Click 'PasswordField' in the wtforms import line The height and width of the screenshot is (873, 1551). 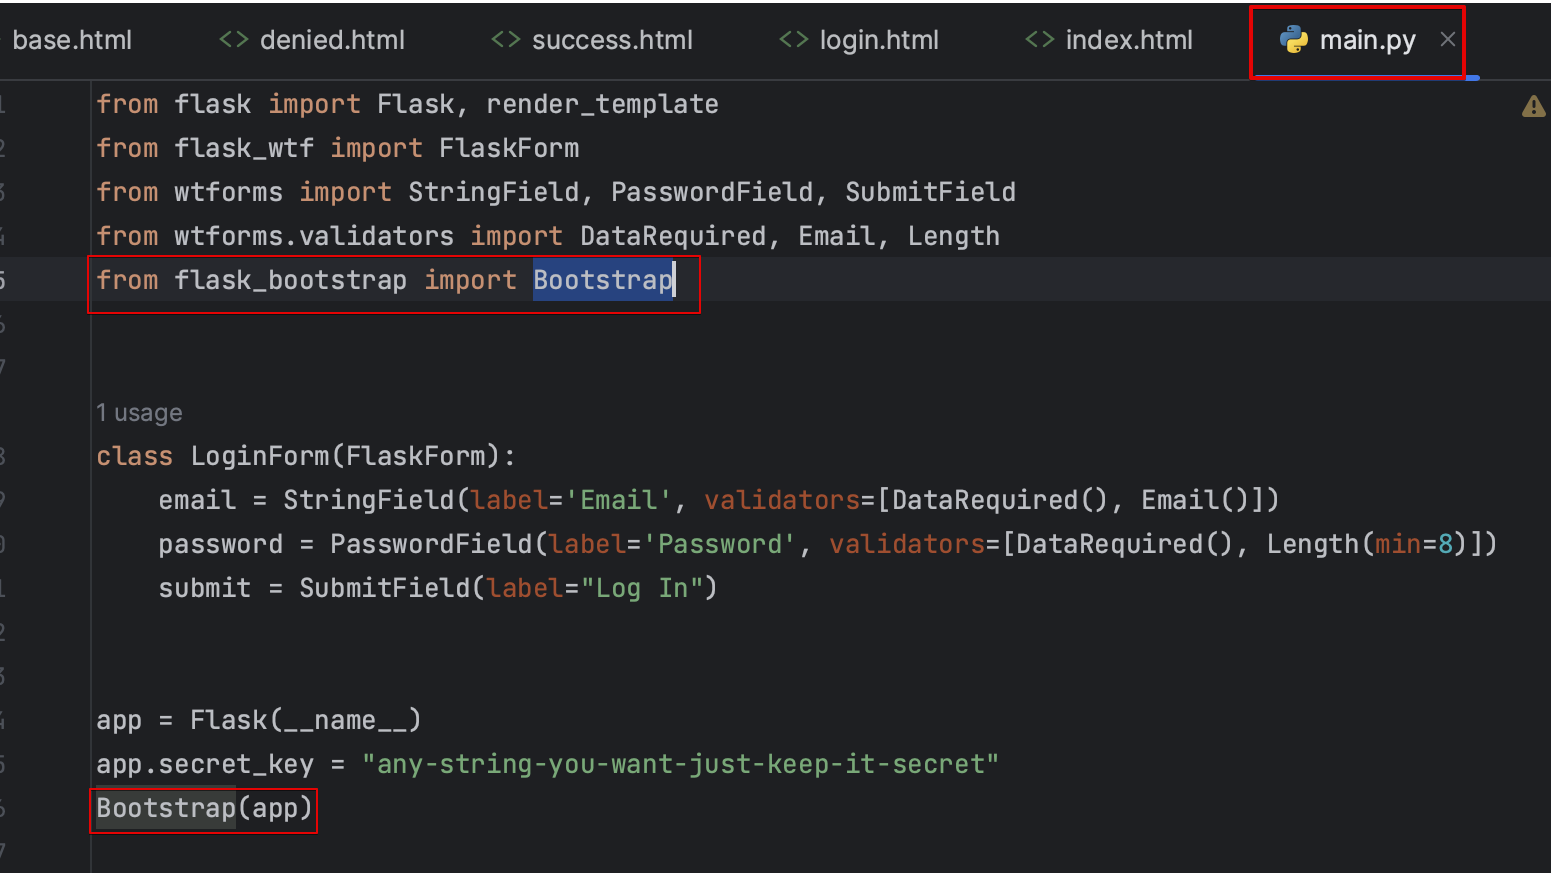(x=712, y=192)
